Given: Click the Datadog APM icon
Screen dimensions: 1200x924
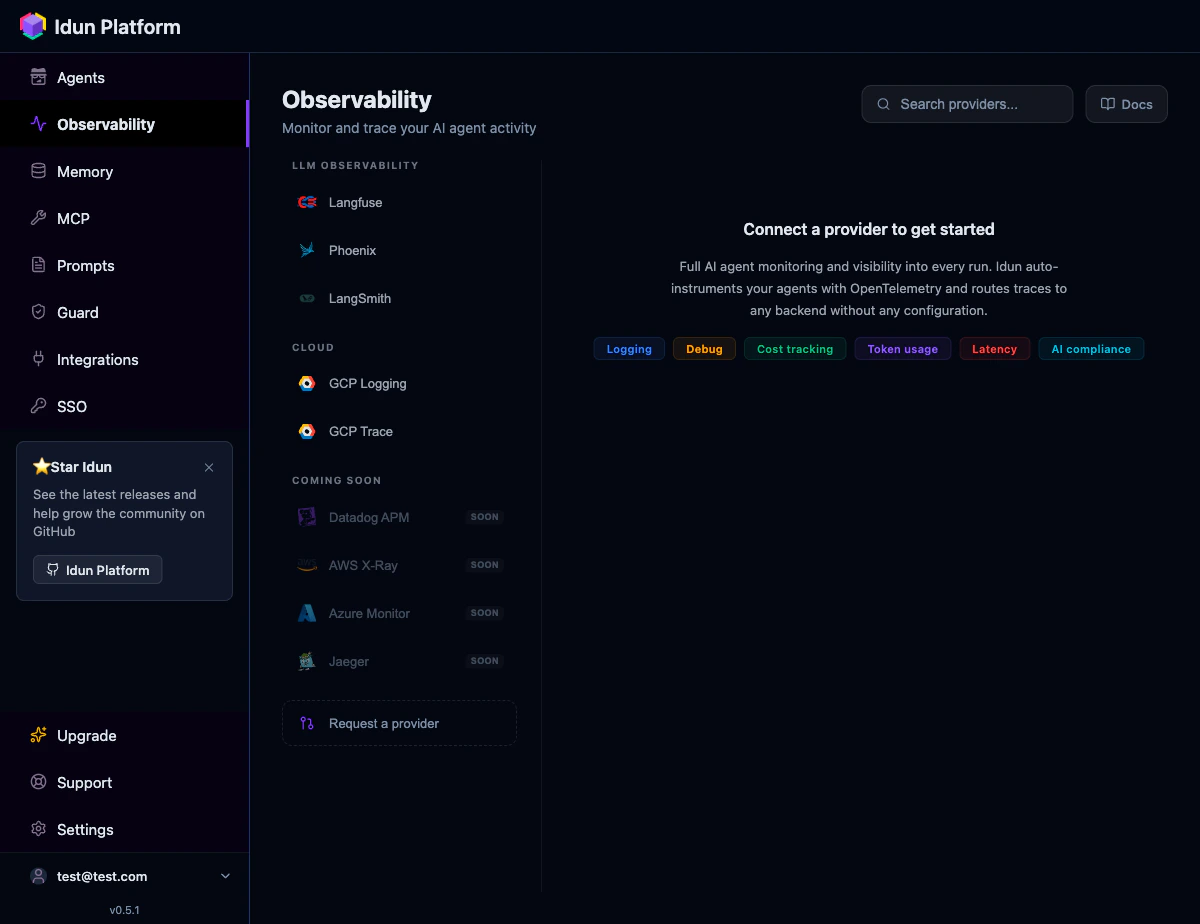Looking at the screenshot, I should point(306,516).
